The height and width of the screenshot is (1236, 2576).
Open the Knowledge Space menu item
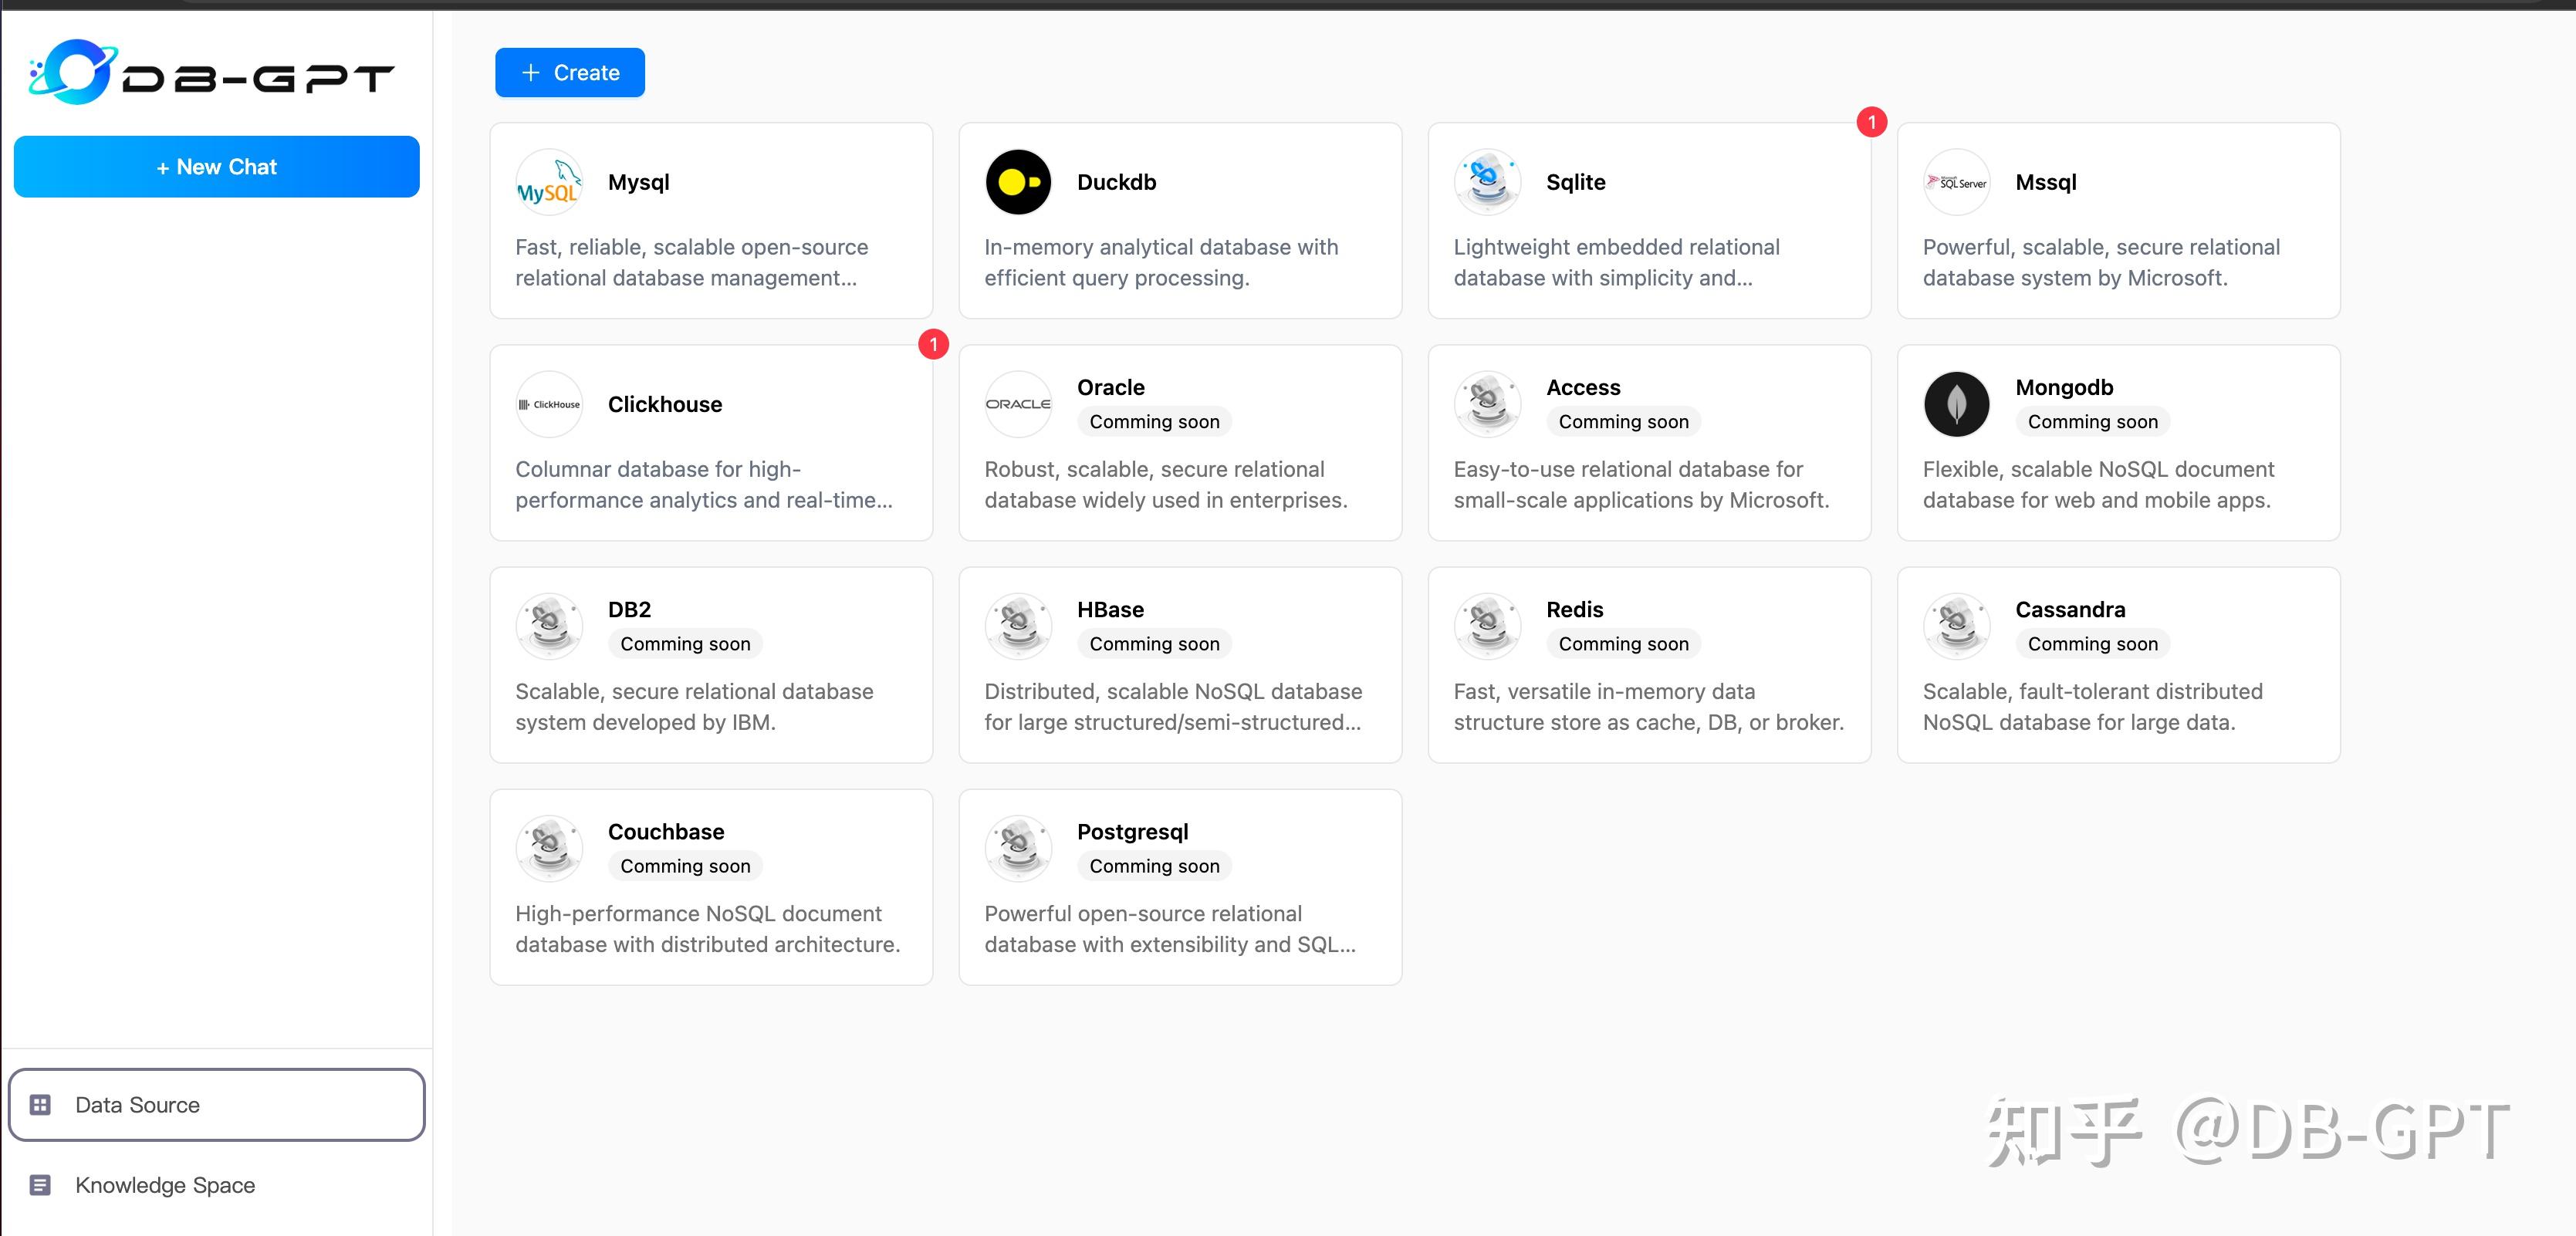pyautogui.click(x=165, y=1185)
